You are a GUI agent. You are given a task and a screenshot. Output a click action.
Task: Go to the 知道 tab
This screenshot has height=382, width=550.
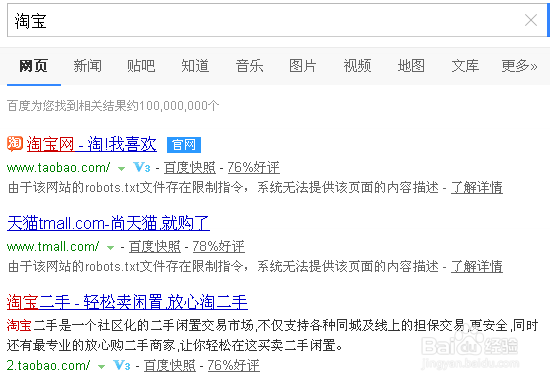pos(195,66)
